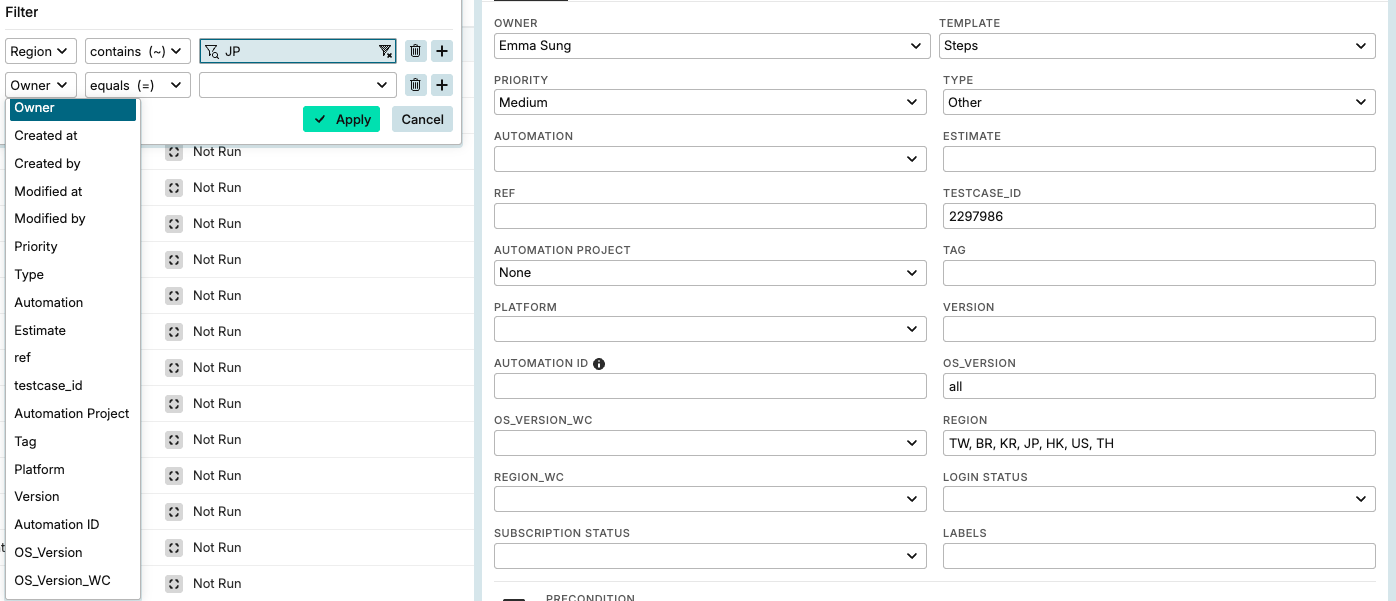Expand the Owner dropdown showing Emma Sung

[x=710, y=46]
